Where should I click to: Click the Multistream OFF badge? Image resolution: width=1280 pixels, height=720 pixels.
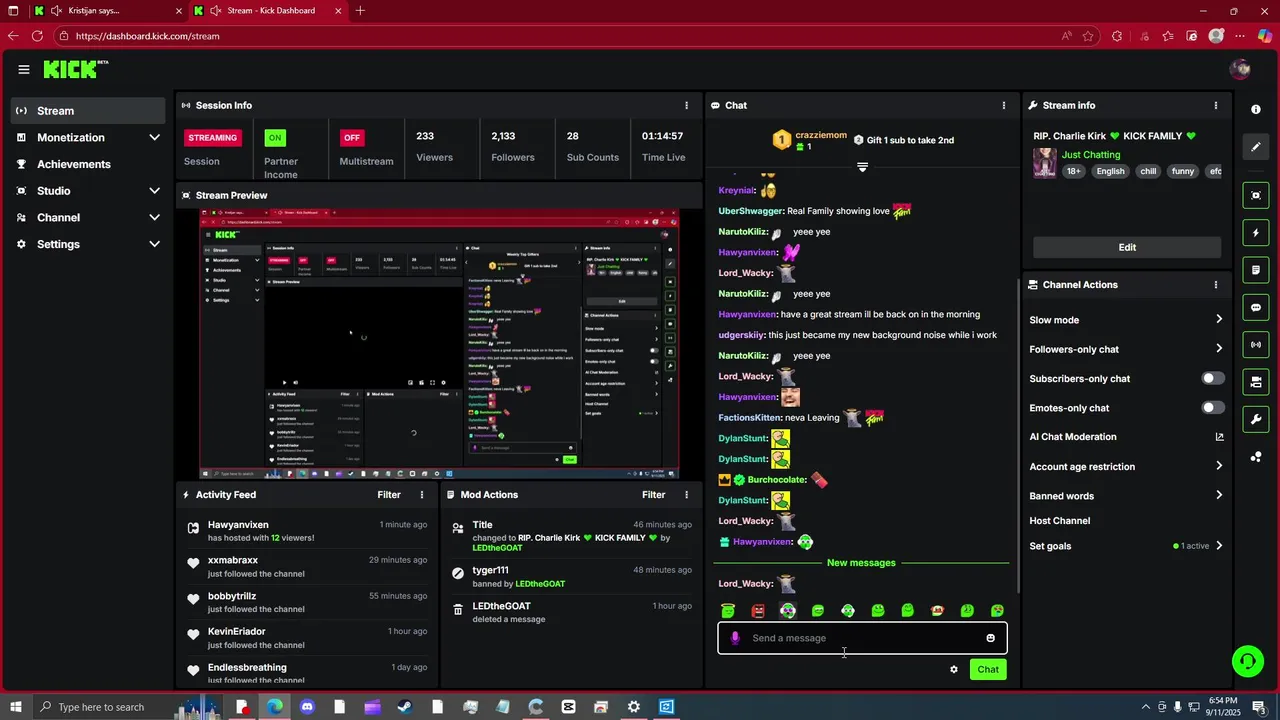coord(351,138)
